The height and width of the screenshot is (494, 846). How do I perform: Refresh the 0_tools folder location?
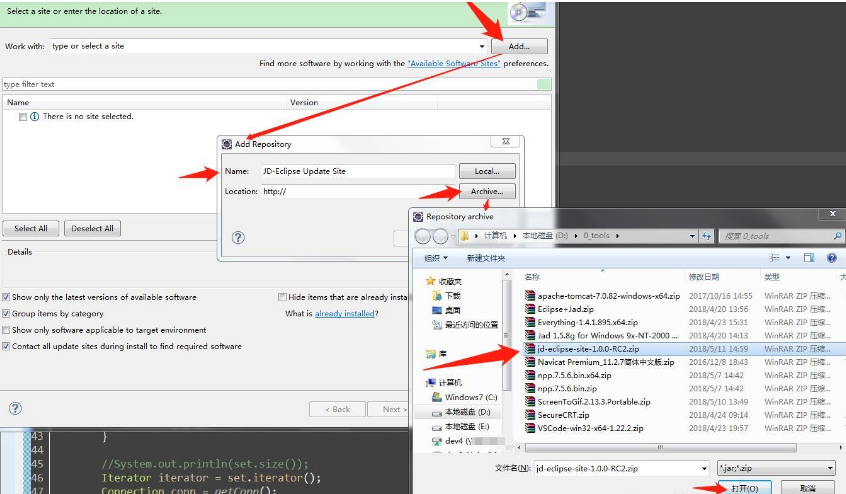click(706, 236)
